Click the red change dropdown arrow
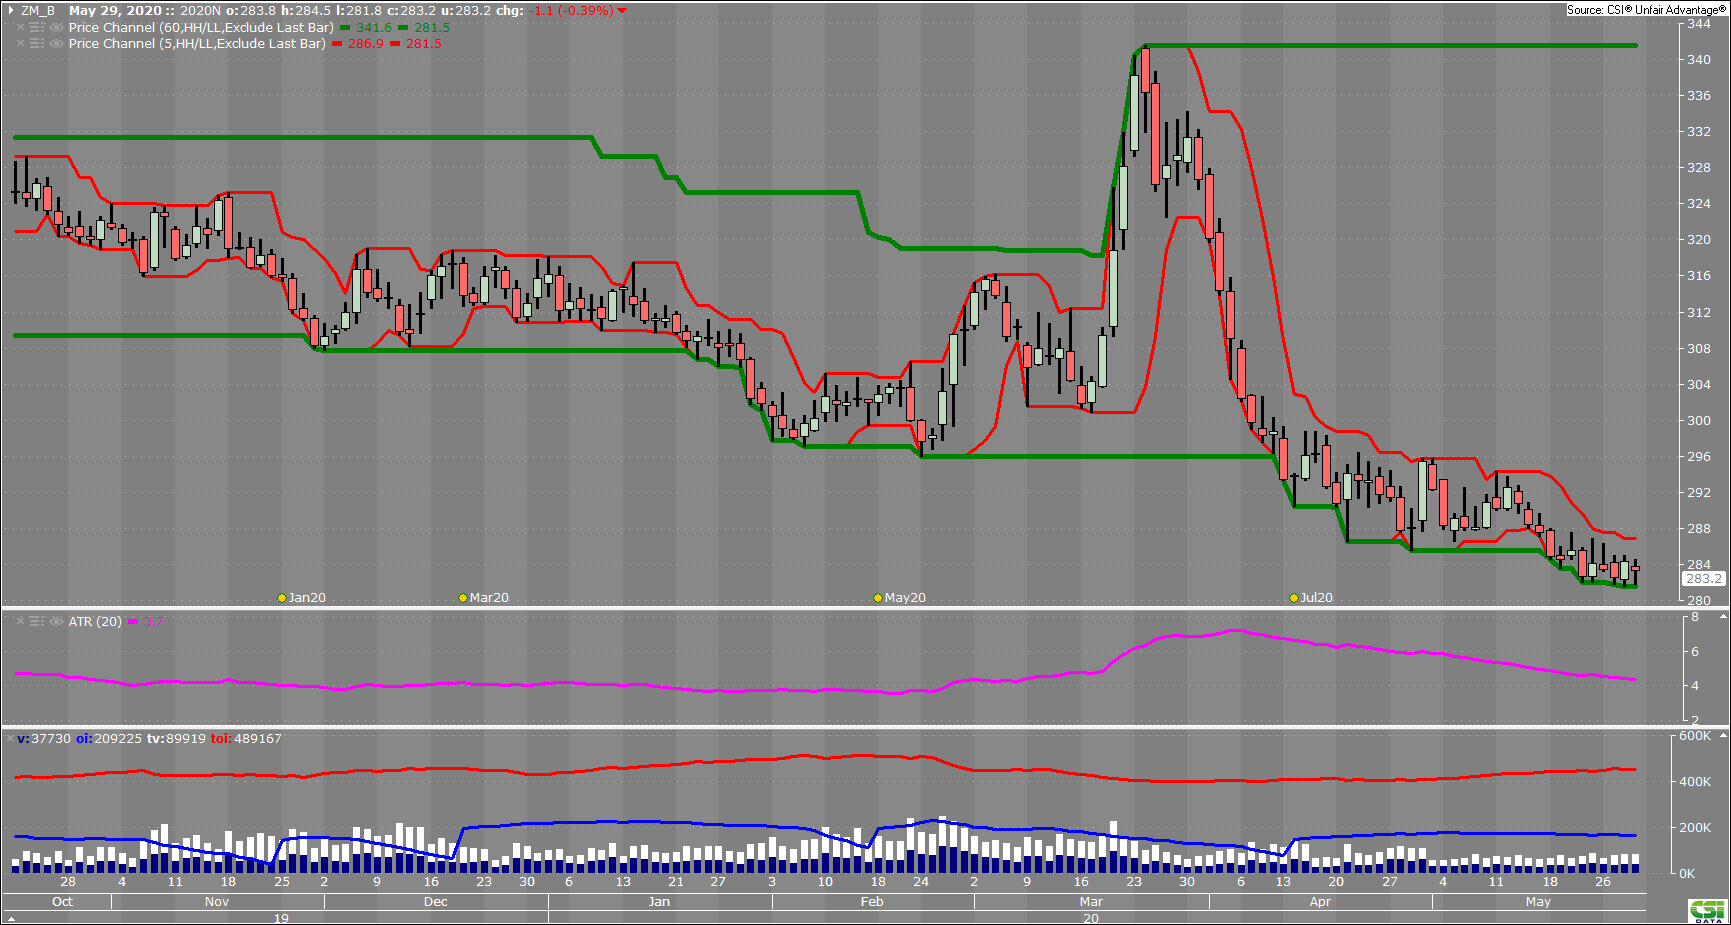 click(622, 11)
